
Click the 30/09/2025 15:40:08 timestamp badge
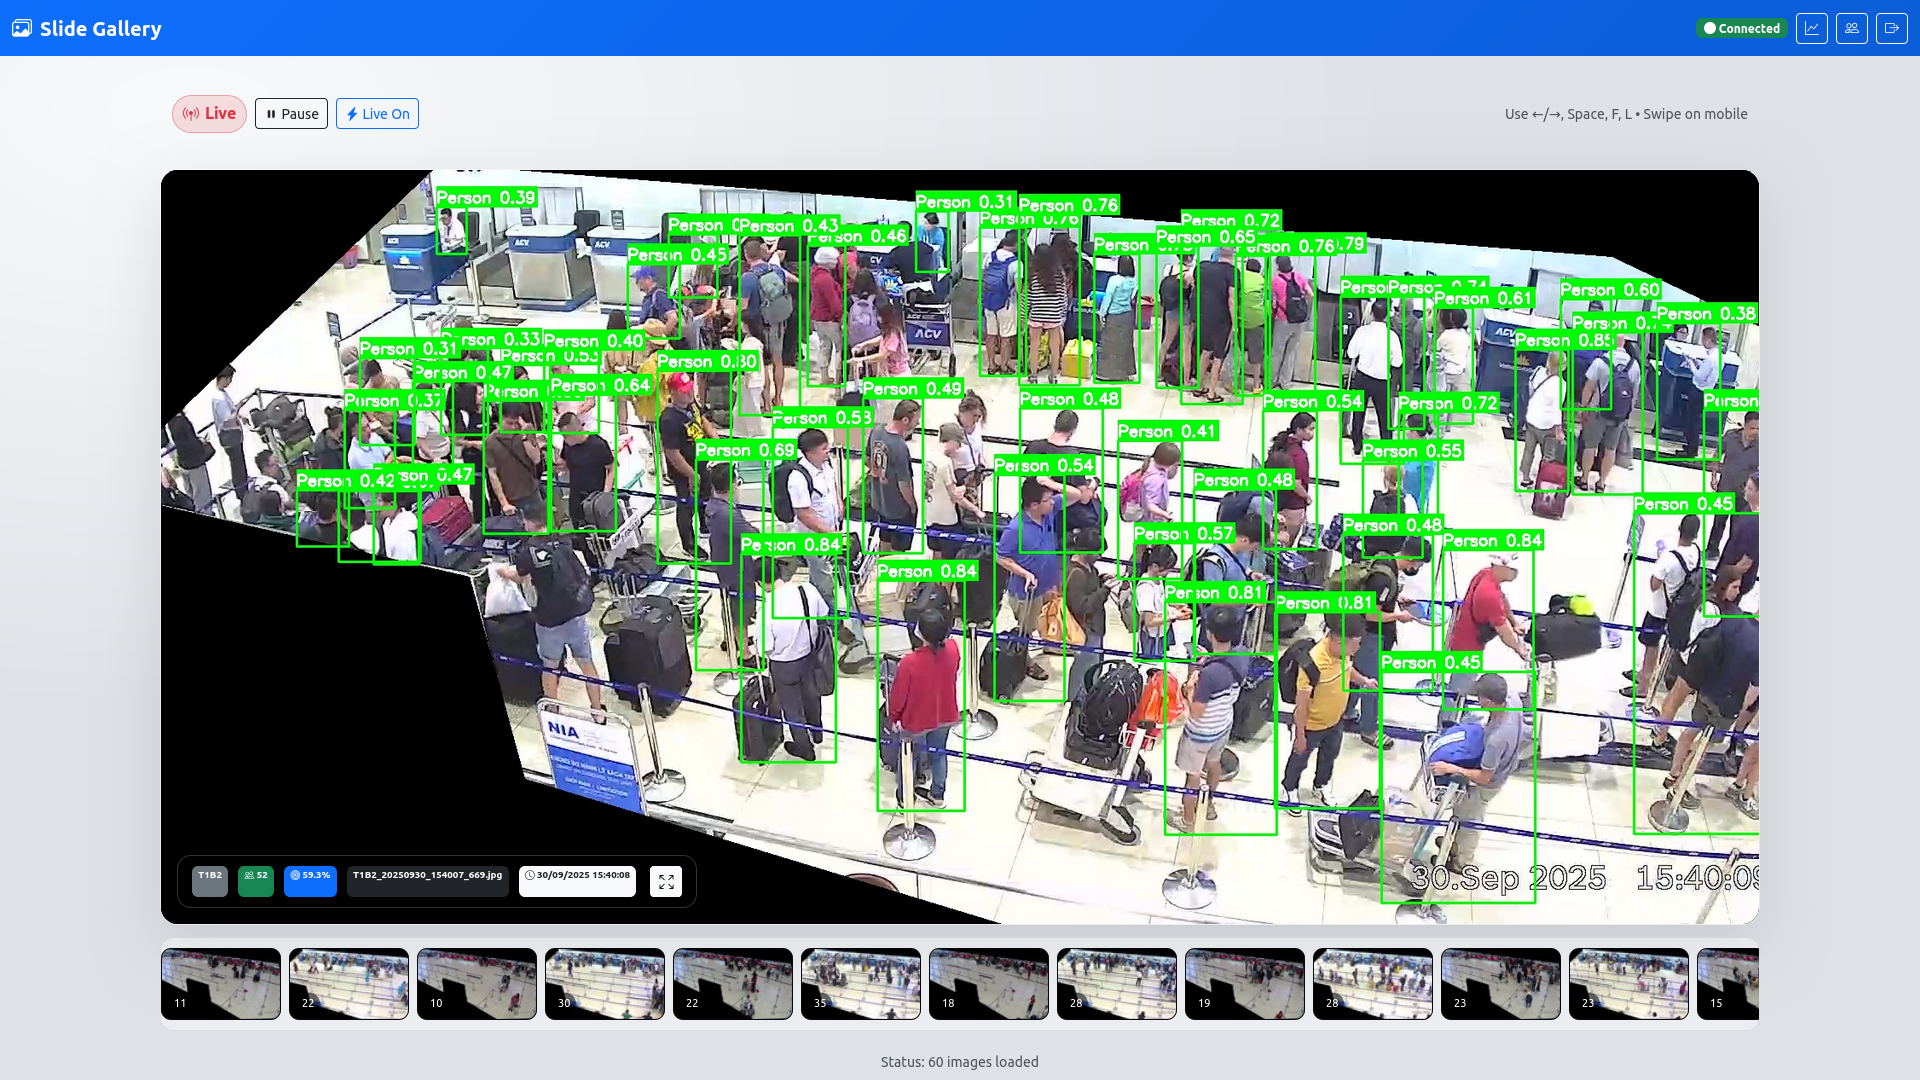point(577,881)
